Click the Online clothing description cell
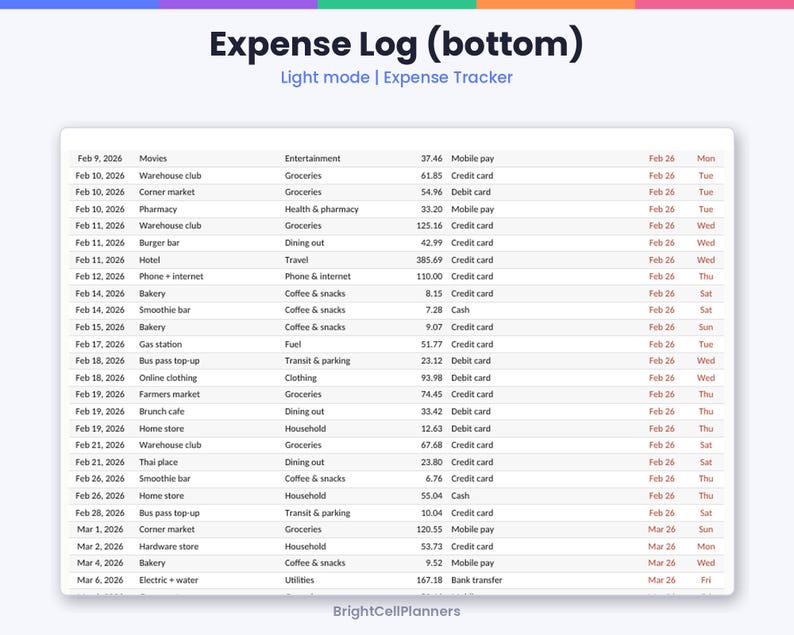The width and height of the screenshot is (794, 635). click(168, 378)
